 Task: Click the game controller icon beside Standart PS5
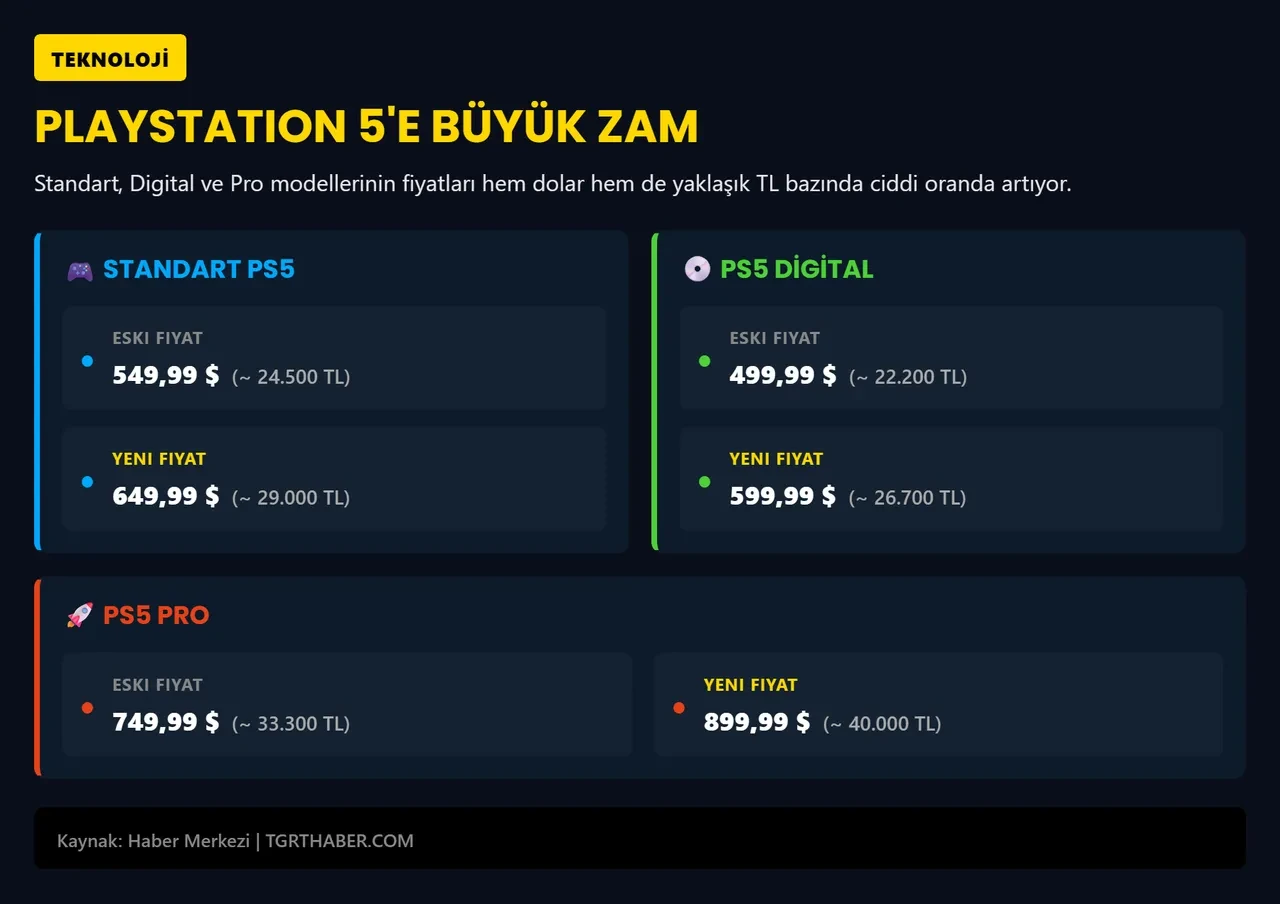tap(80, 270)
